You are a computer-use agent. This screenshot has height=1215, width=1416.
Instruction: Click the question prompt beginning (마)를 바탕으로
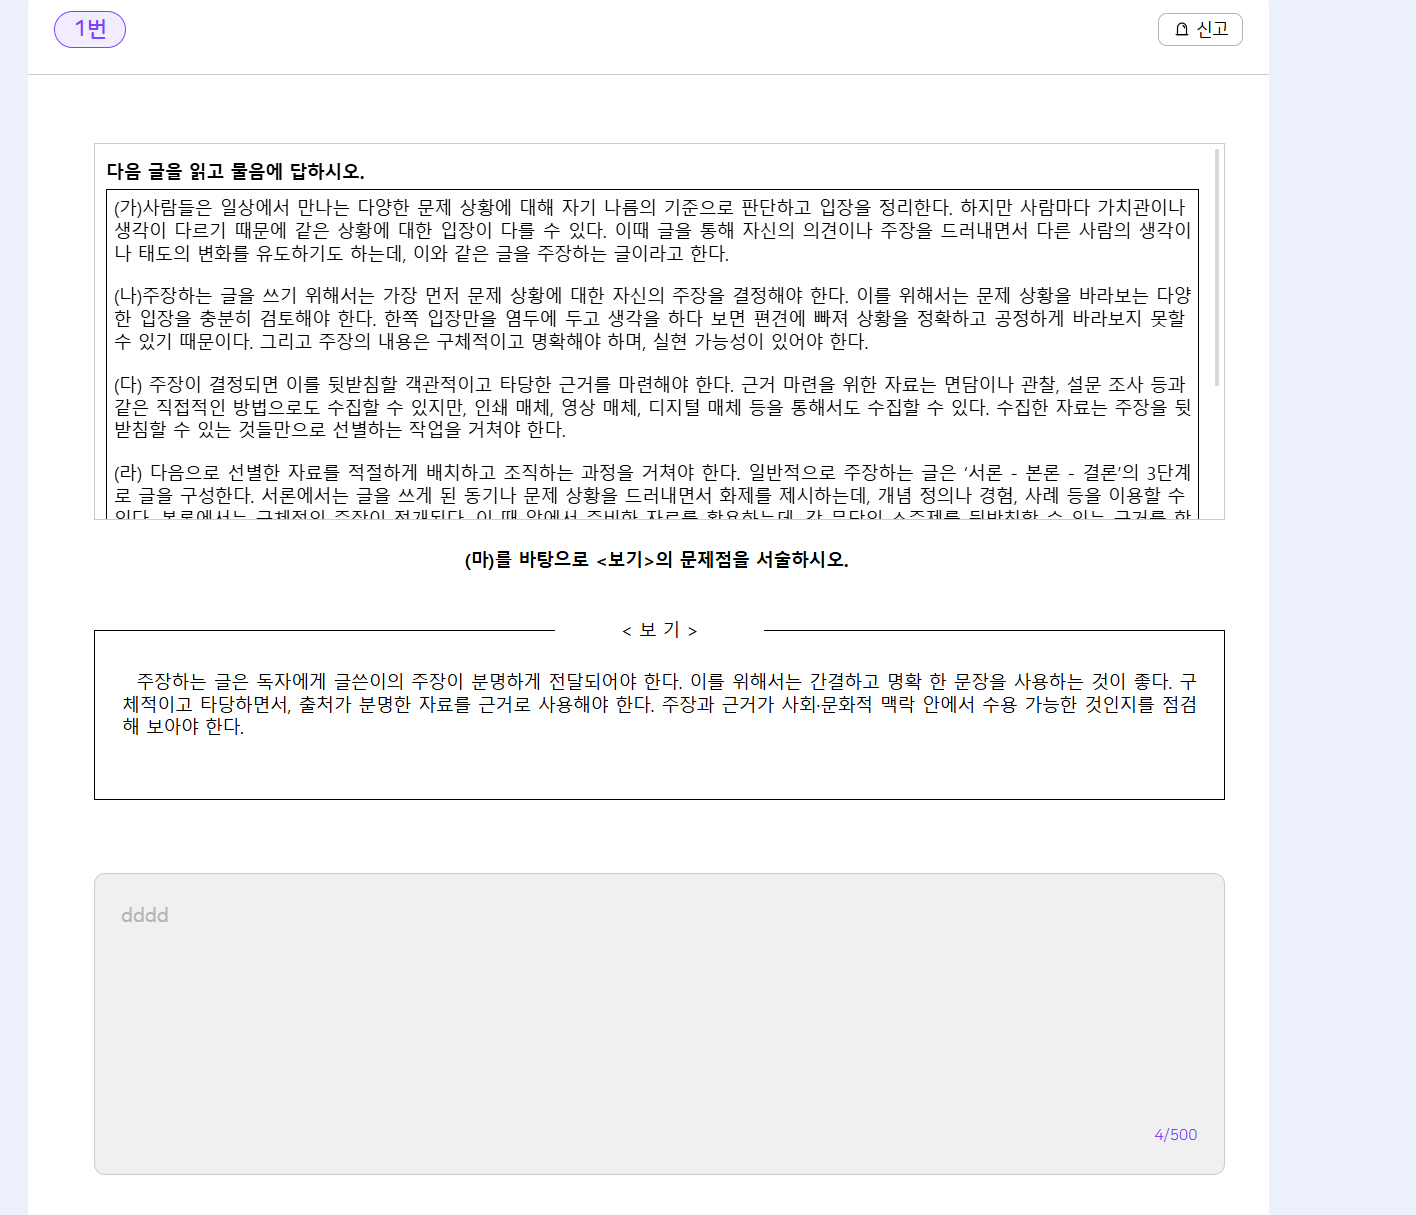pyautogui.click(x=657, y=560)
